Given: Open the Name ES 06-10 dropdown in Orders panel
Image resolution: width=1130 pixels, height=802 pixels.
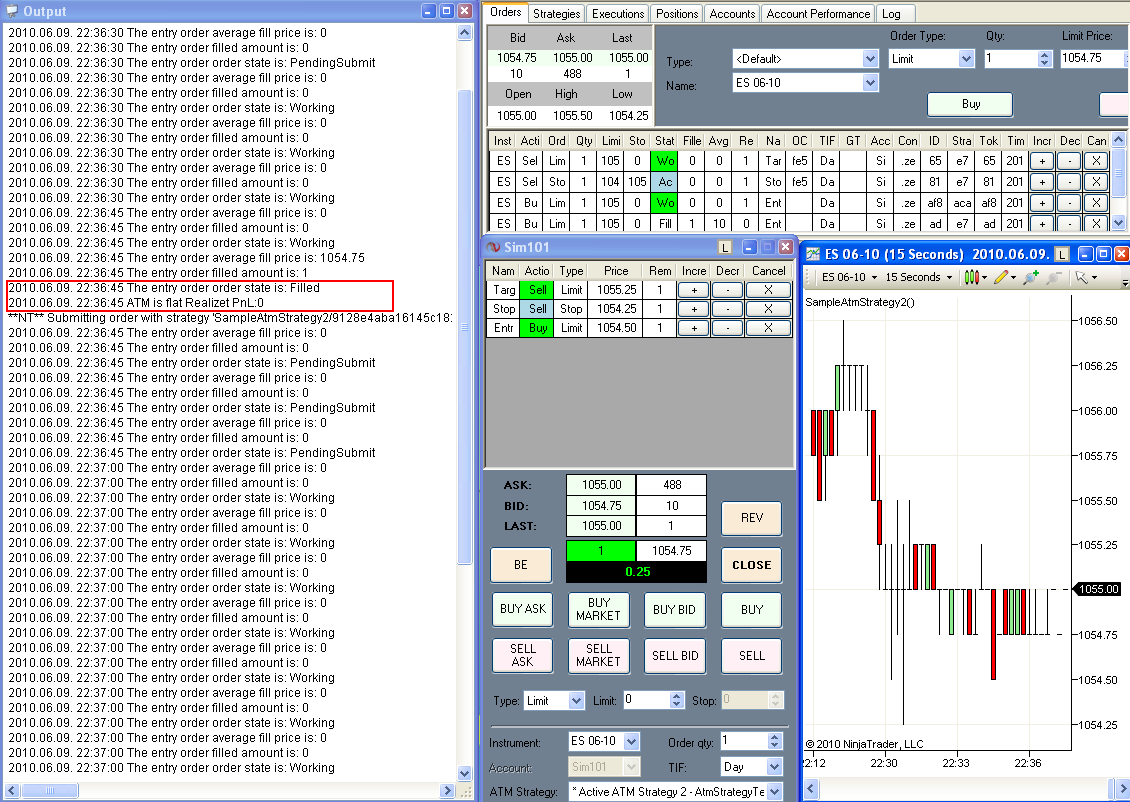Looking at the screenshot, I should click(870, 83).
